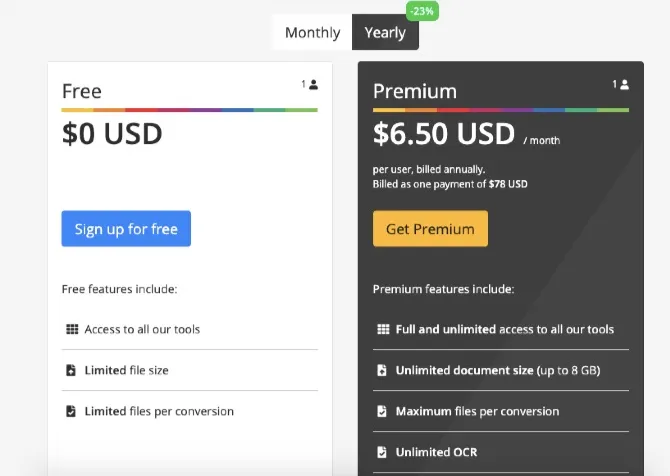
Task: Click file icon beside Limited files per conversion
Action: [x=71, y=411]
